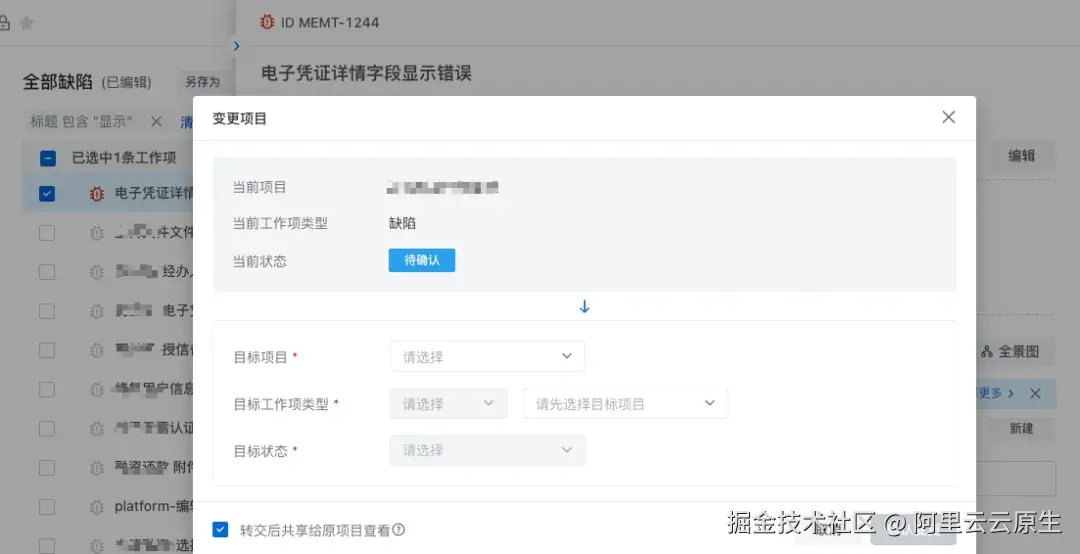This screenshot has height=554, width=1080.
Task: Check the checkbox for 授信 row
Action: 47,350
